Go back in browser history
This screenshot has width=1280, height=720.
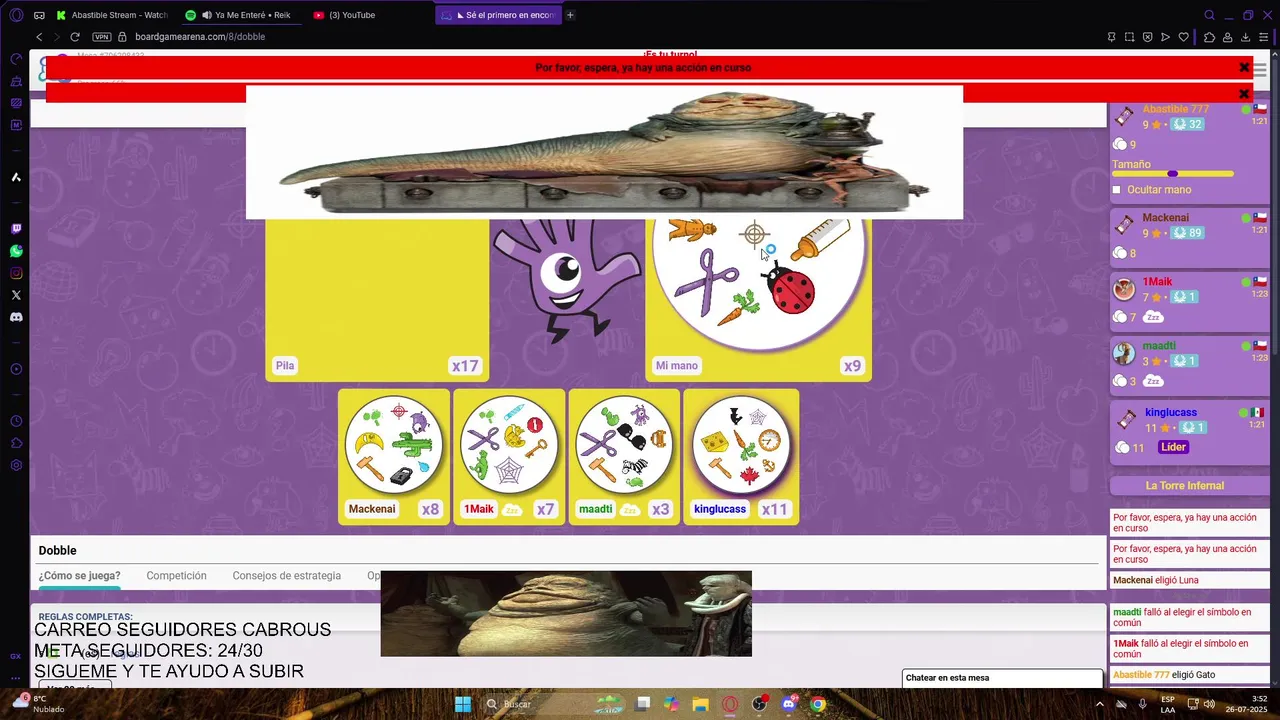(39, 37)
